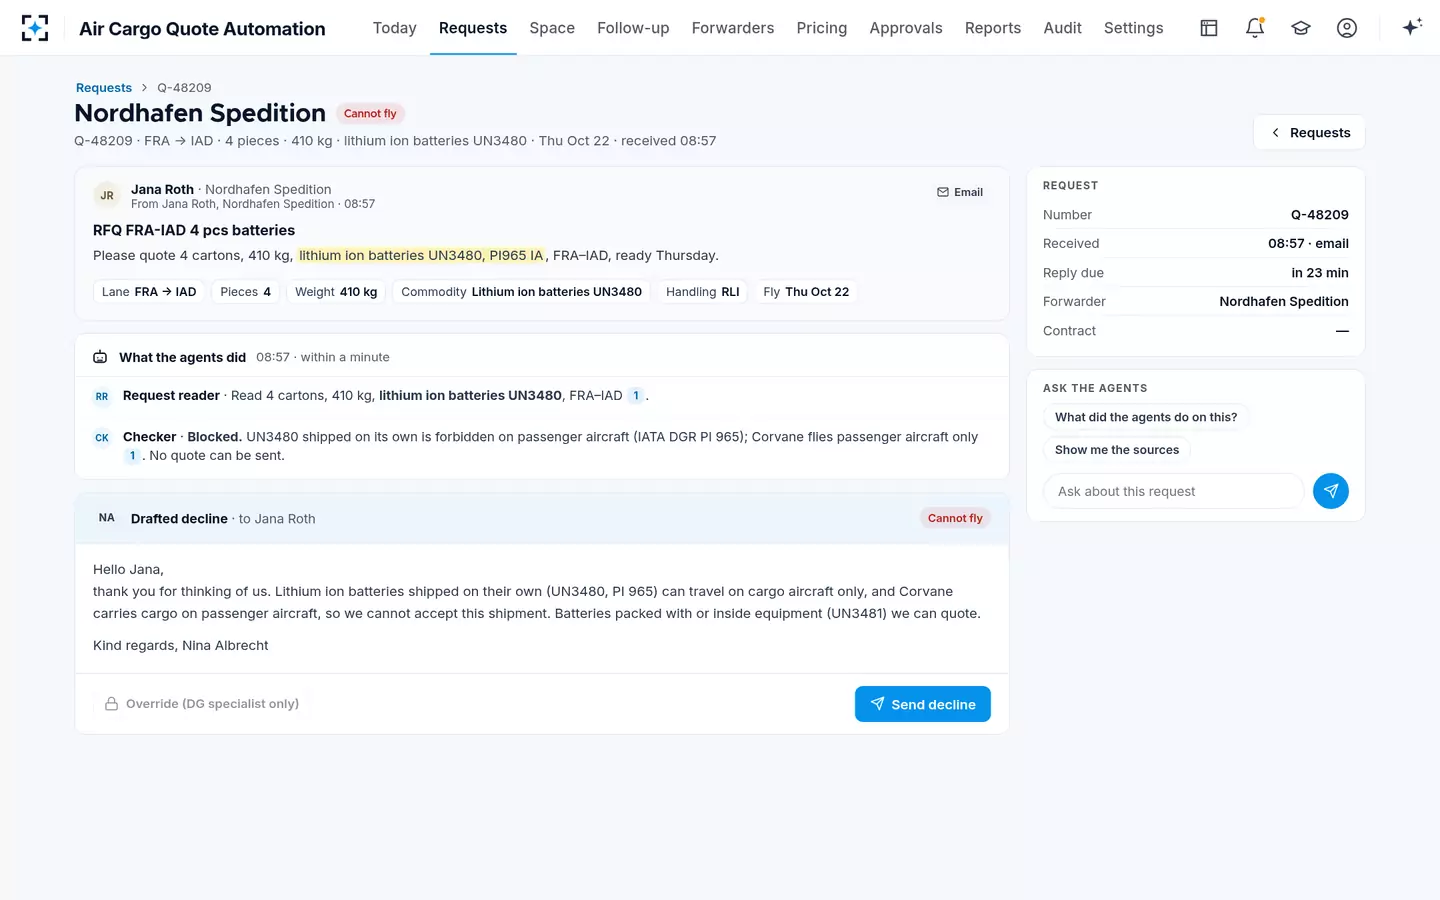Open the Space tab
The image size is (1440, 900).
pyautogui.click(x=552, y=28)
